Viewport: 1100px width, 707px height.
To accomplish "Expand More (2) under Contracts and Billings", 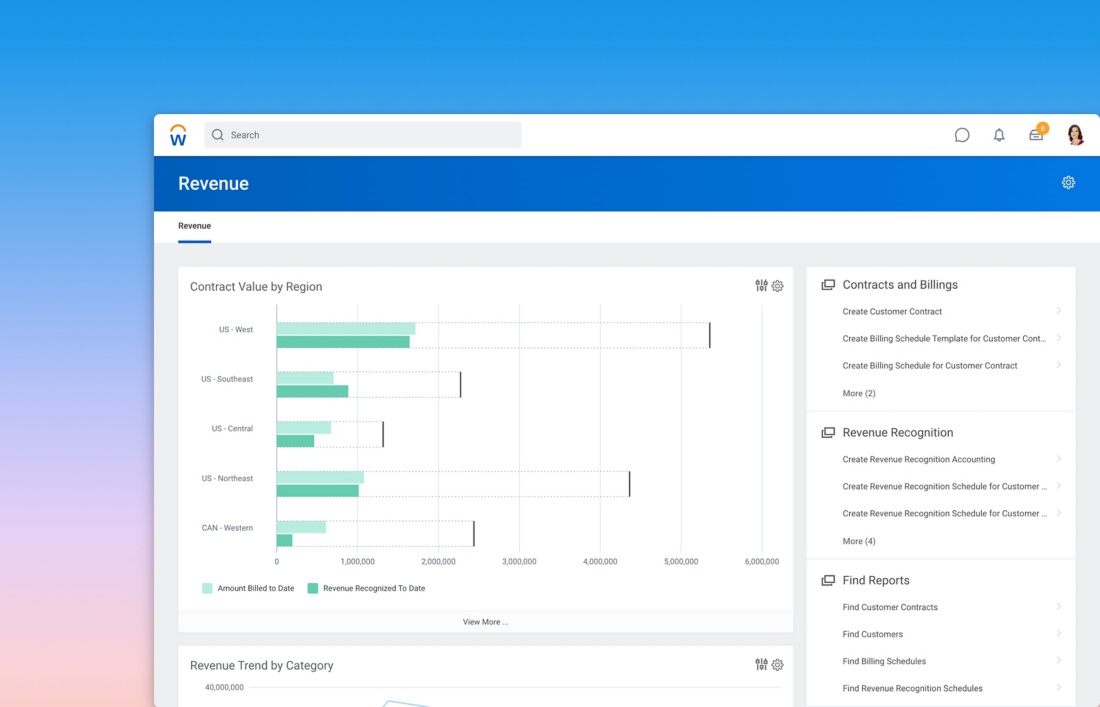I will click(859, 393).
